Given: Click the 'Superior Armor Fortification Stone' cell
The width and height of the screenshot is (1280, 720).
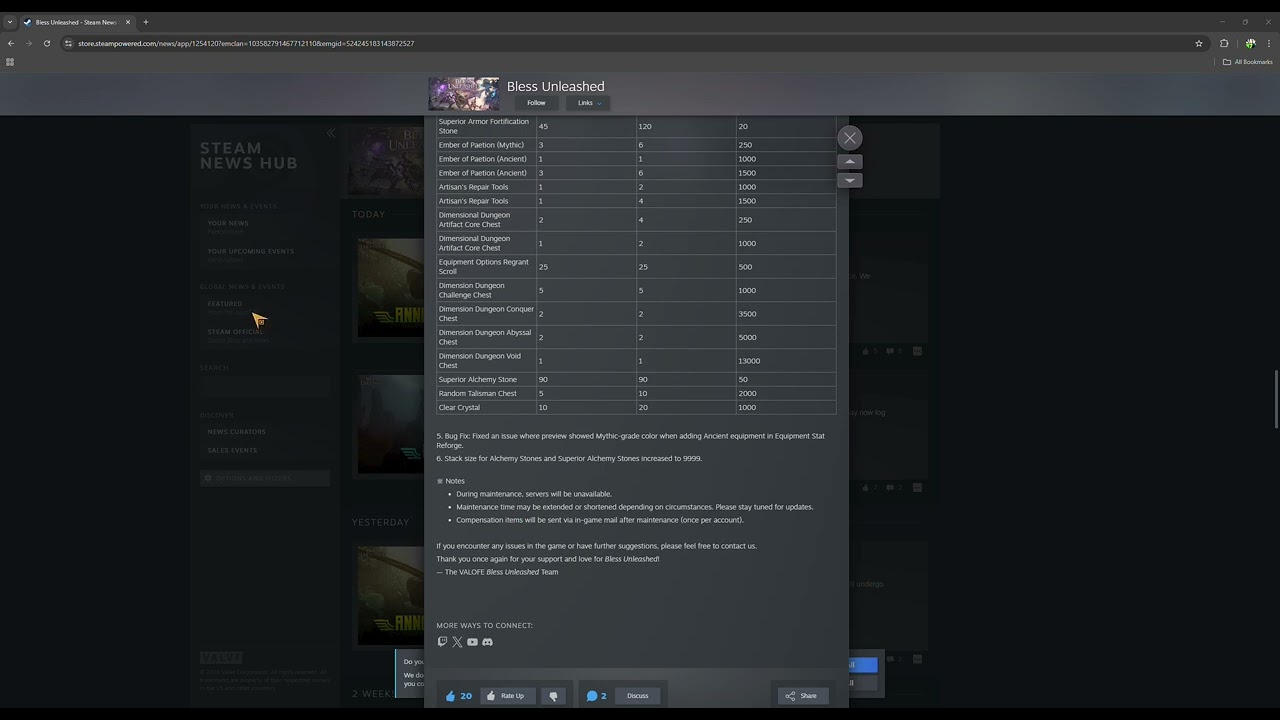Looking at the screenshot, I should tap(486, 126).
